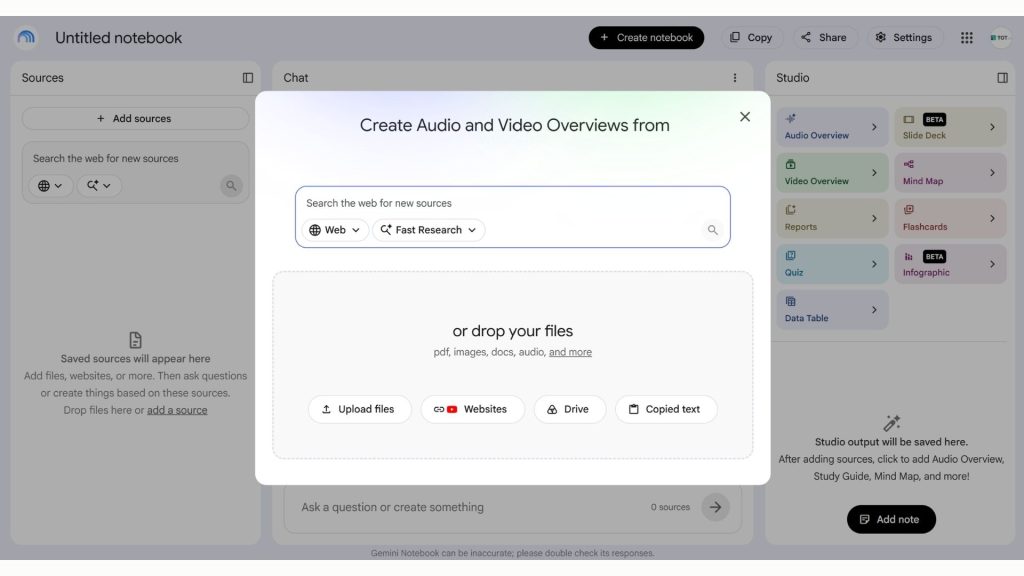Open Chat more options menu
Image resolution: width=1024 pixels, height=576 pixels.
(735, 78)
